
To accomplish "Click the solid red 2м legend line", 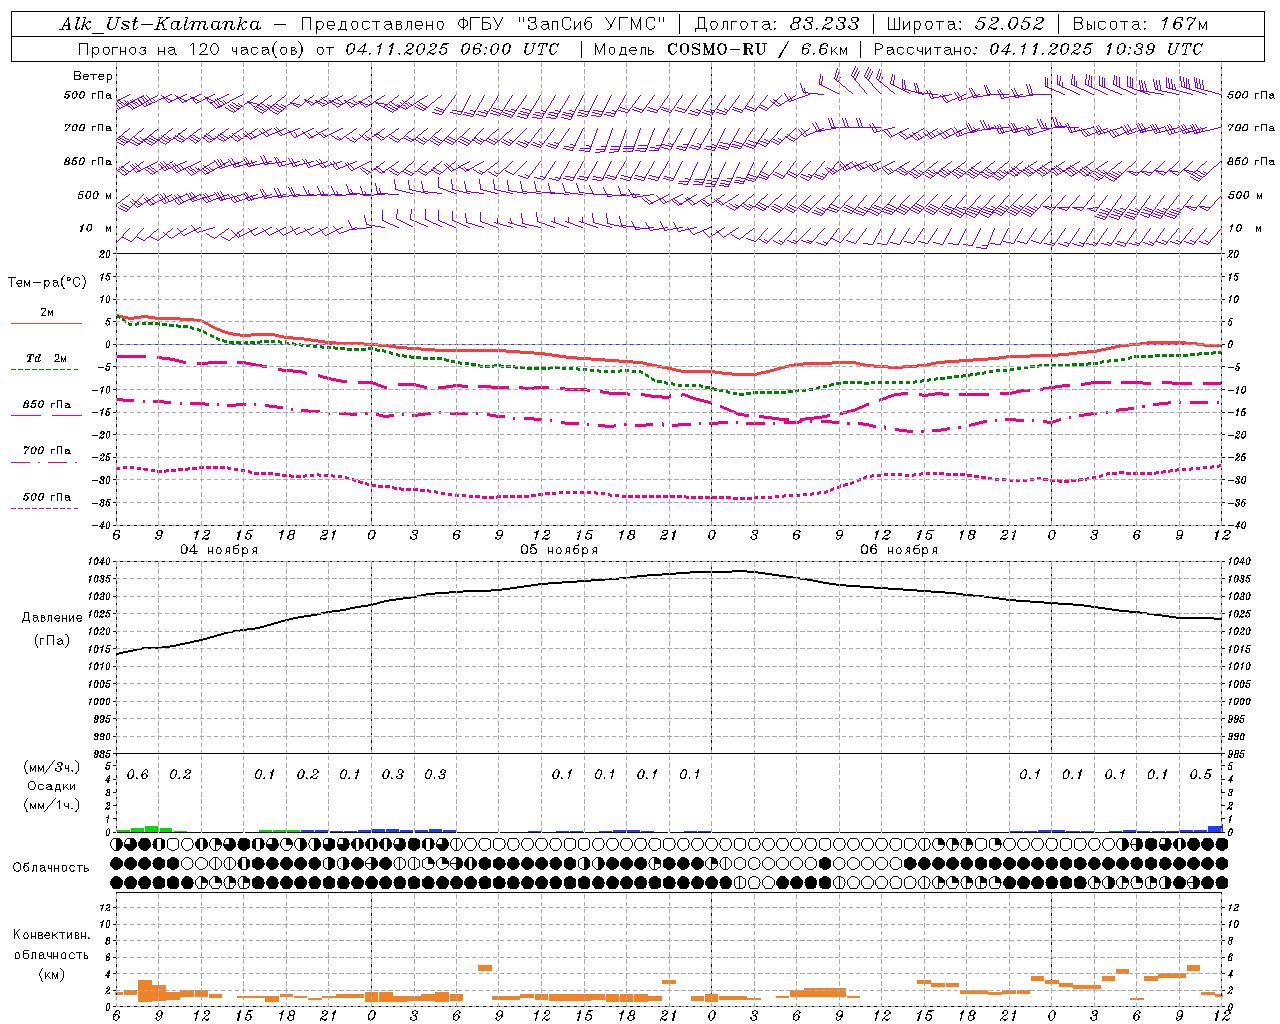I will [46, 324].
